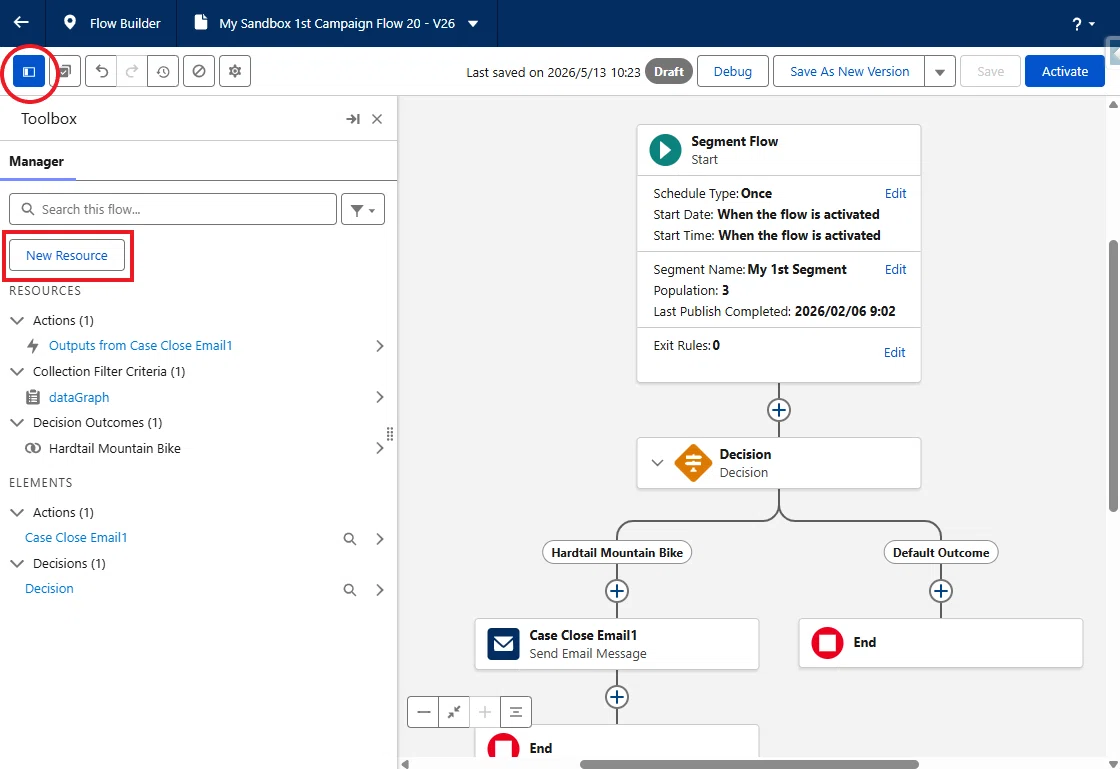Open the search filter dropdown
Screen dimensions: 1120x769
tap(363, 209)
